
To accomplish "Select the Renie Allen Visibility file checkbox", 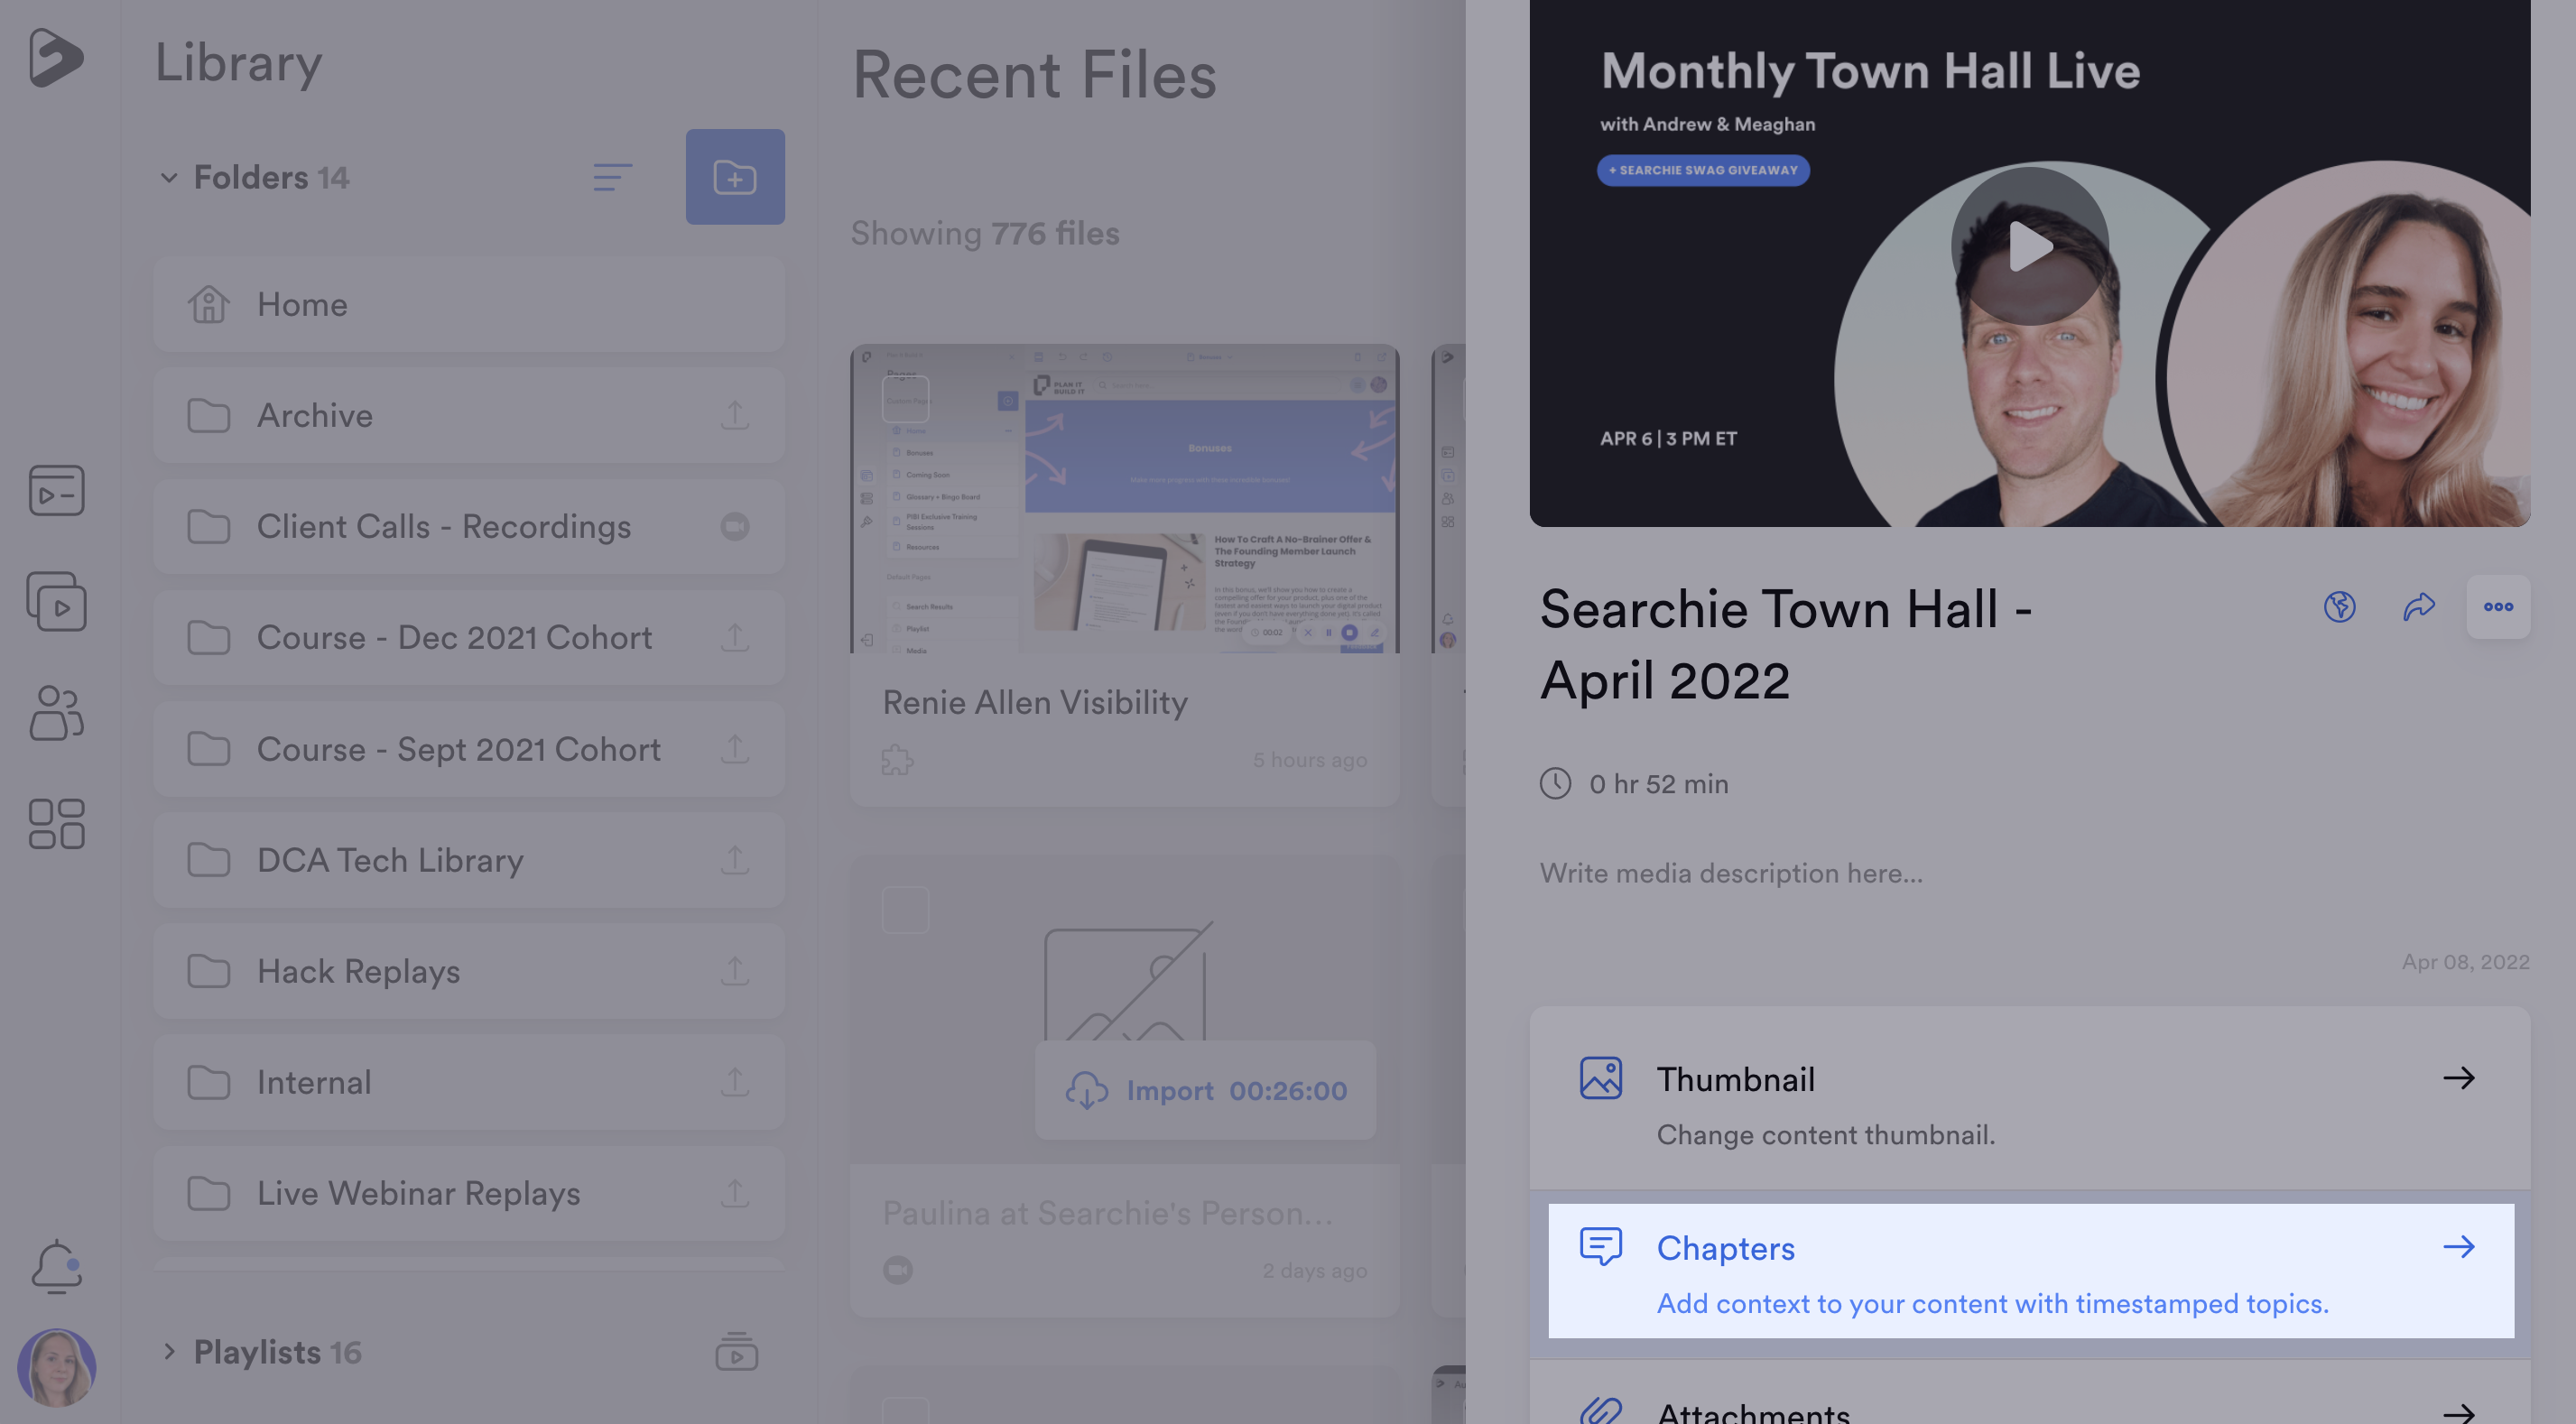I will click(905, 399).
